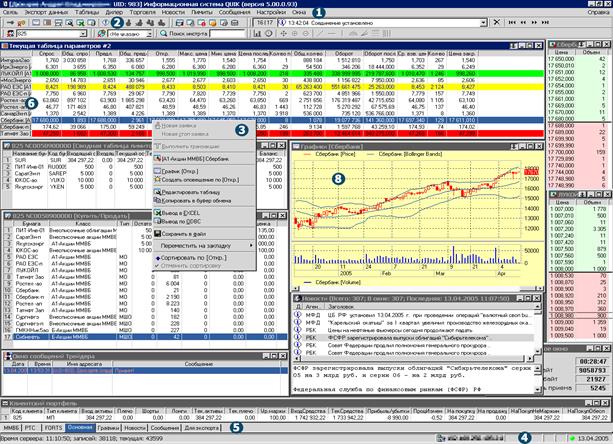Screen dimensions: 613x444
Task: Go to next message with double-right arrows
Action: point(534,22)
